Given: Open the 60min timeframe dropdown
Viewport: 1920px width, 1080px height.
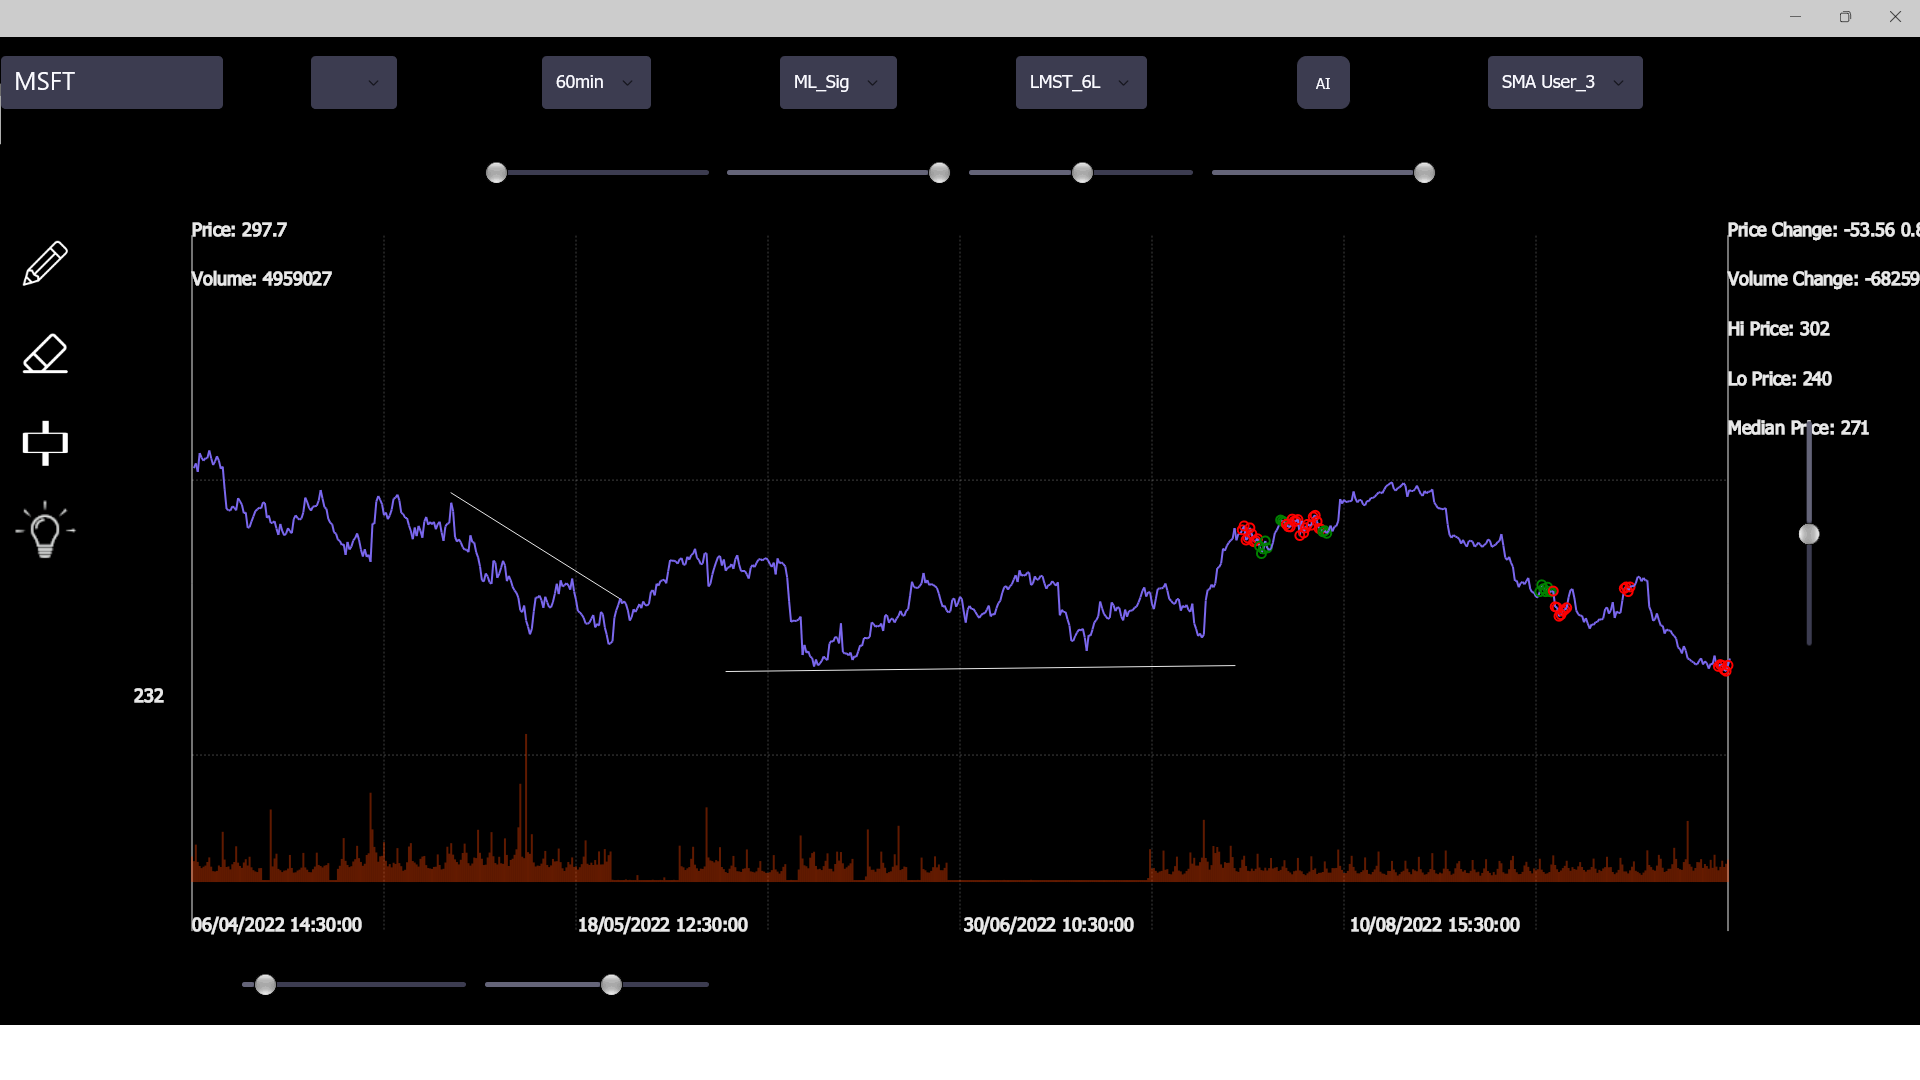Looking at the screenshot, I should (x=596, y=82).
